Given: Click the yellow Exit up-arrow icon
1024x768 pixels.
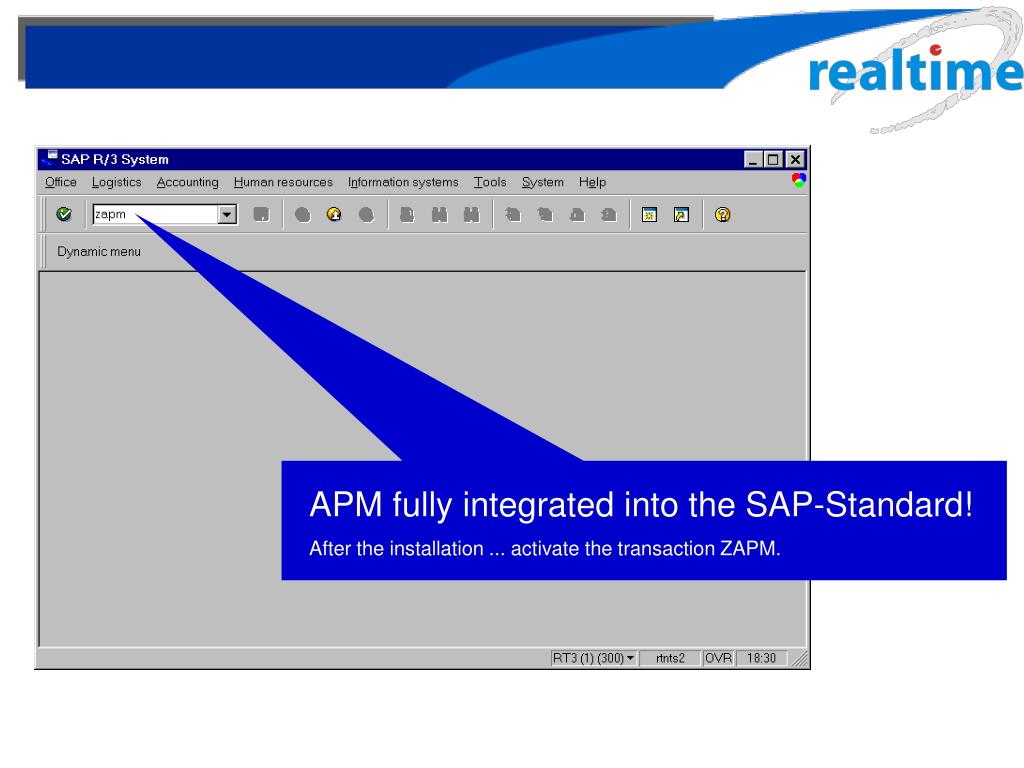Looking at the screenshot, I should pos(334,214).
